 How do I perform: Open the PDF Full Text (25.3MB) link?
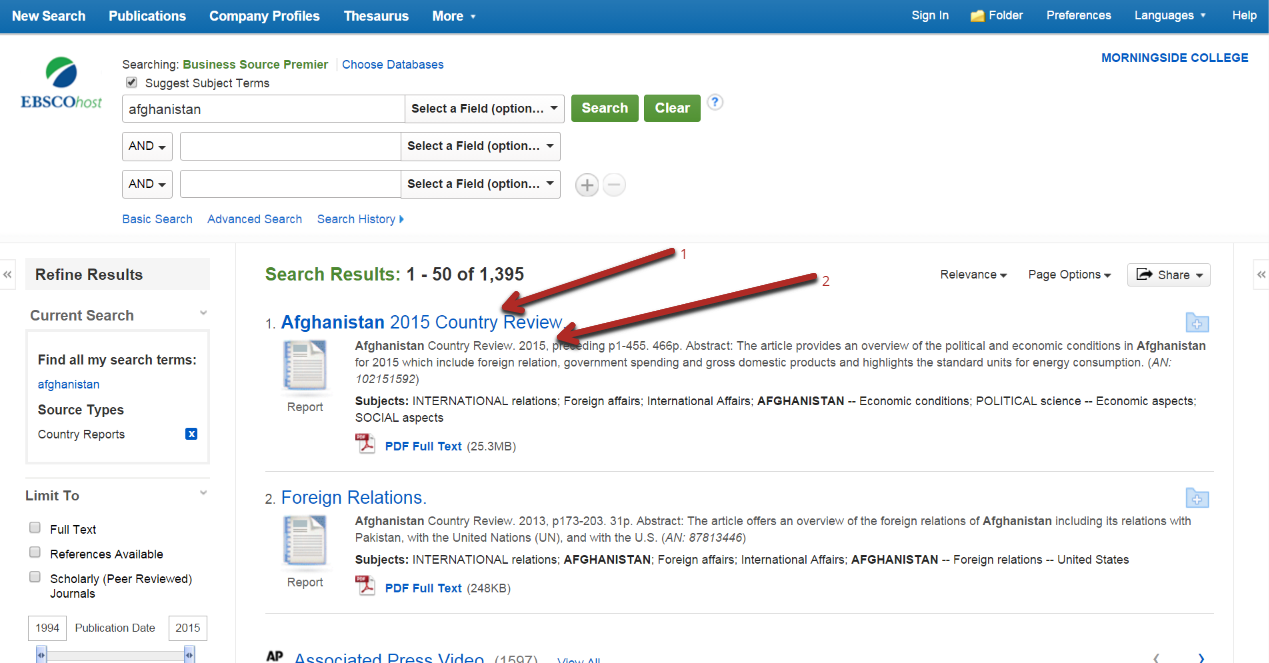coord(423,446)
